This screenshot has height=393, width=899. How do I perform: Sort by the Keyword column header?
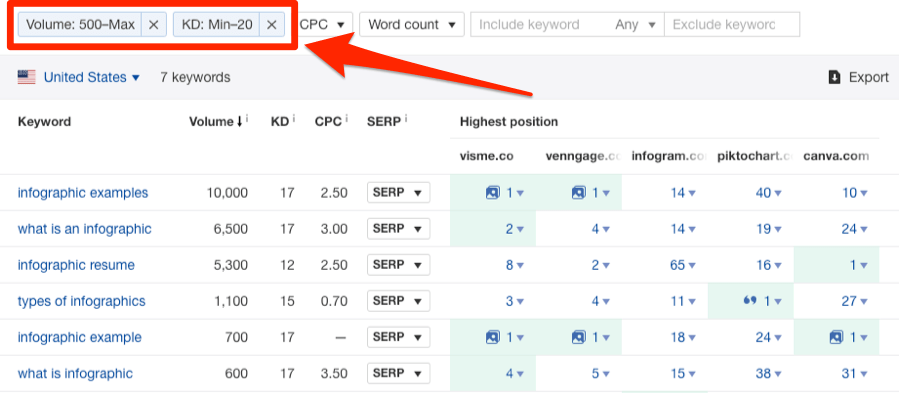pyautogui.click(x=44, y=122)
